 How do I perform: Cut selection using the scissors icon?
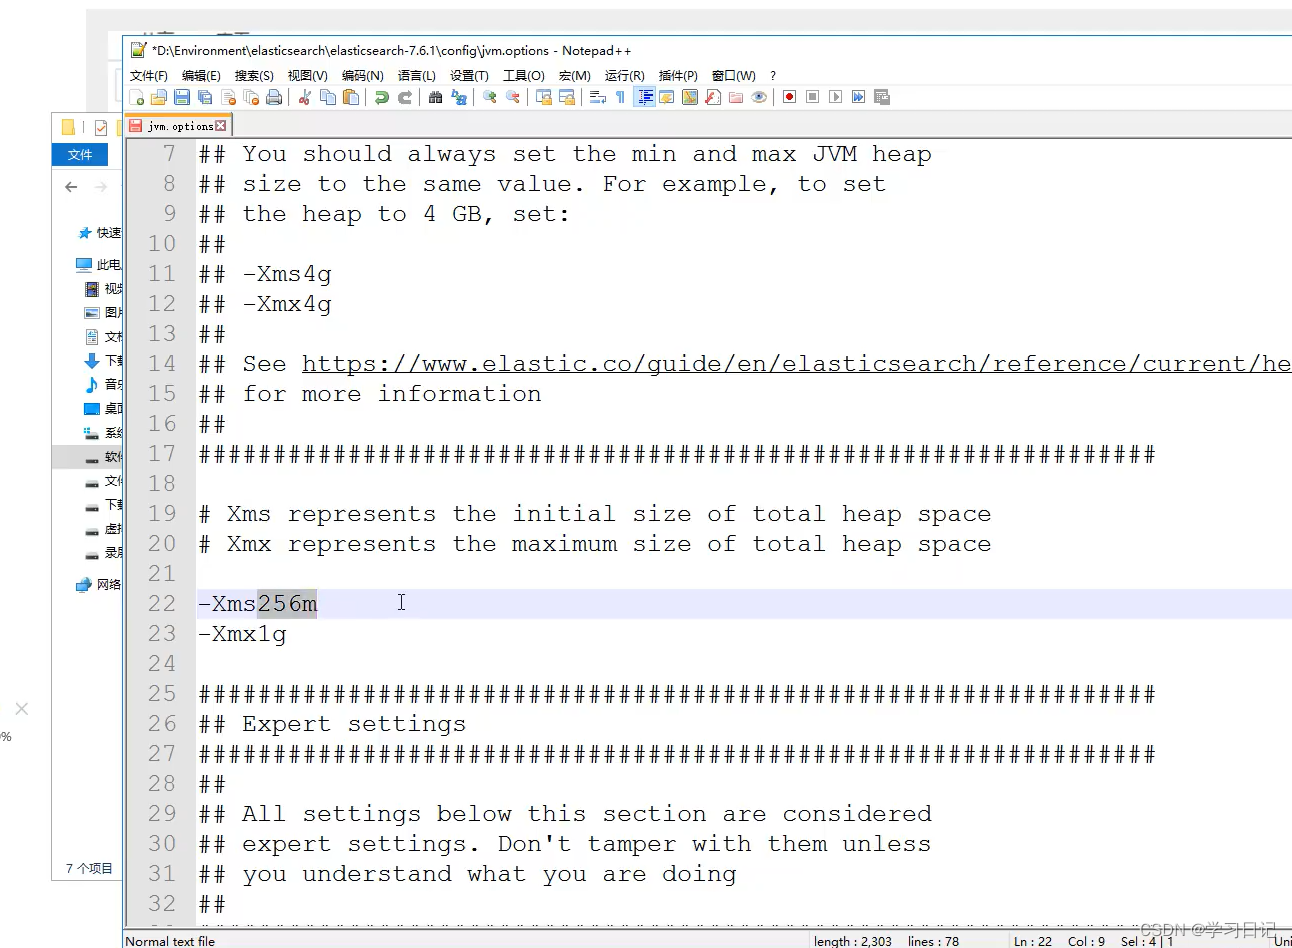pos(305,97)
